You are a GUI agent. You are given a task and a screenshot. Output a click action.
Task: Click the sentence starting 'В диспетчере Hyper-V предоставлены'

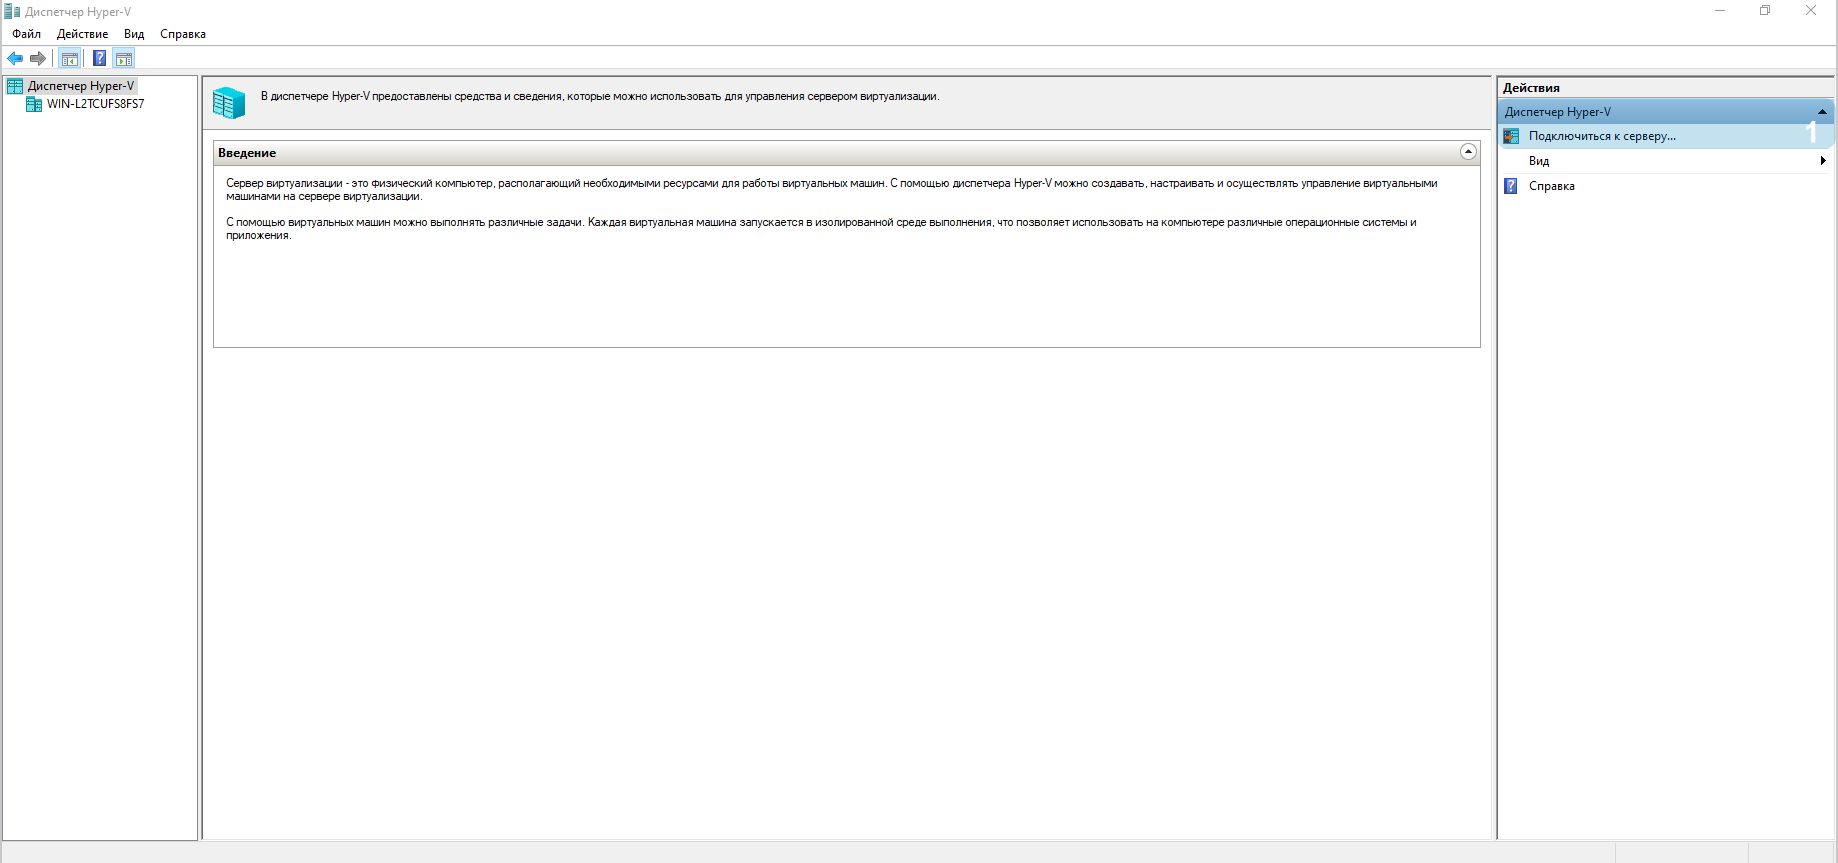tap(600, 96)
